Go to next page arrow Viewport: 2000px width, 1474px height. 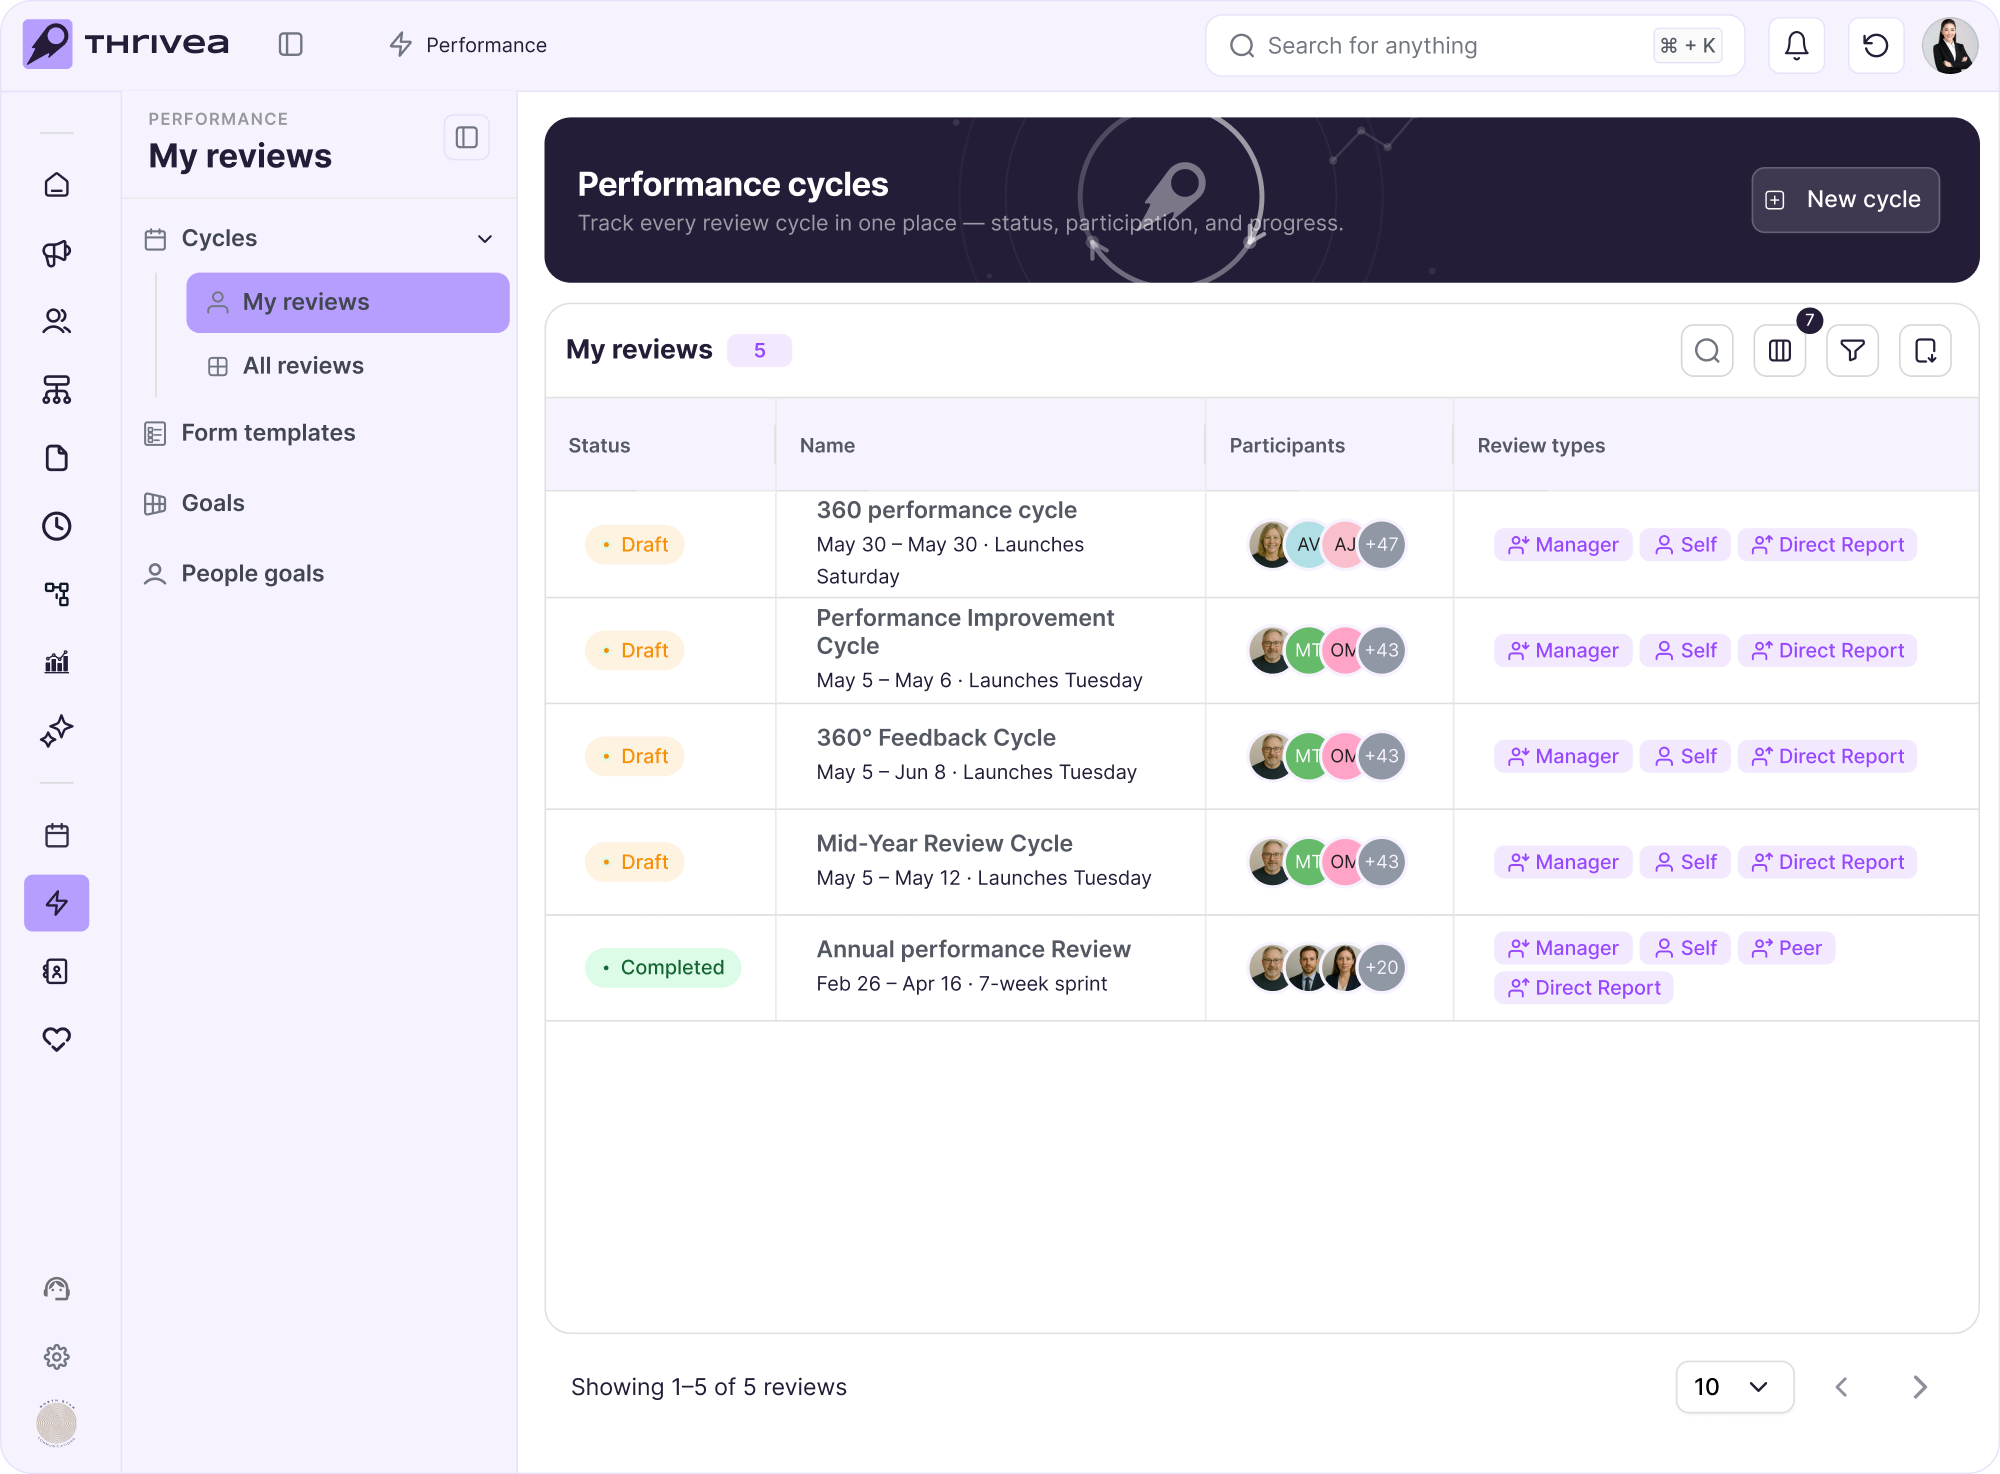click(x=1920, y=1387)
